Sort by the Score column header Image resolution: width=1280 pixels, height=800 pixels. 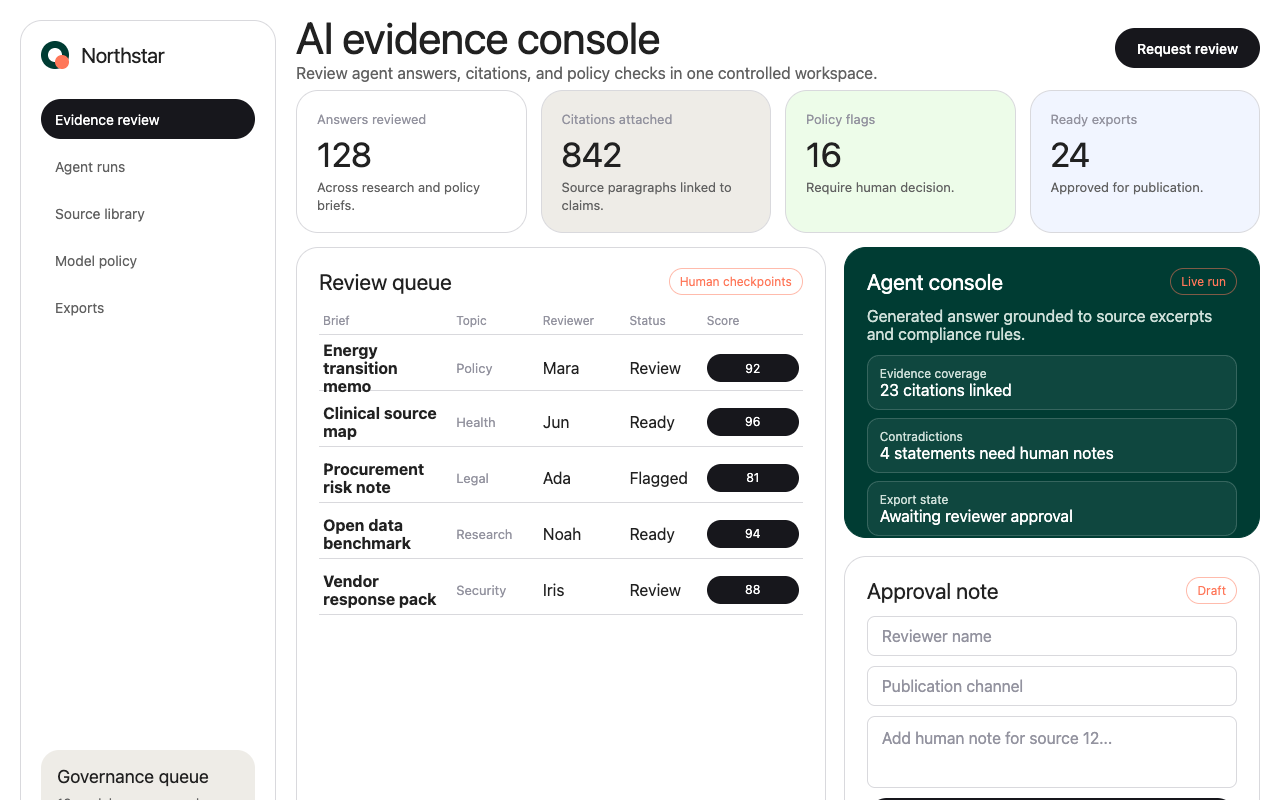(x=723, y=321)
